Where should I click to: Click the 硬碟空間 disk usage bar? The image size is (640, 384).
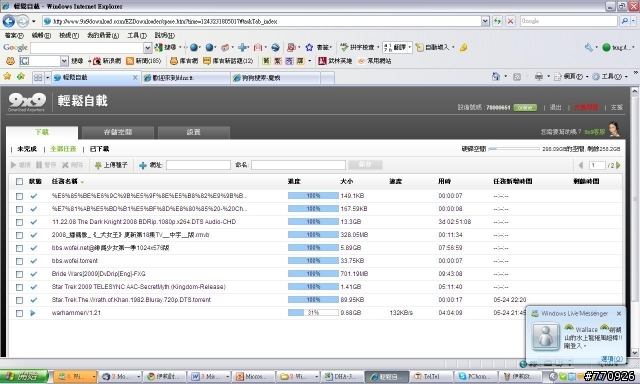click(x=514, y=149)
